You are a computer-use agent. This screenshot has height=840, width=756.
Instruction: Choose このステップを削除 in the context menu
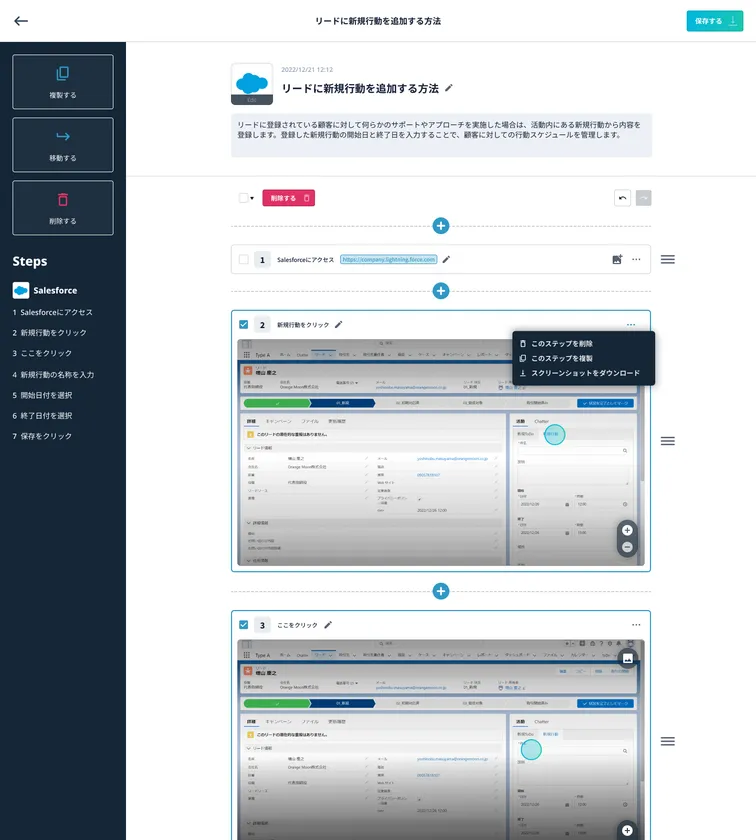tap(562, 344)
